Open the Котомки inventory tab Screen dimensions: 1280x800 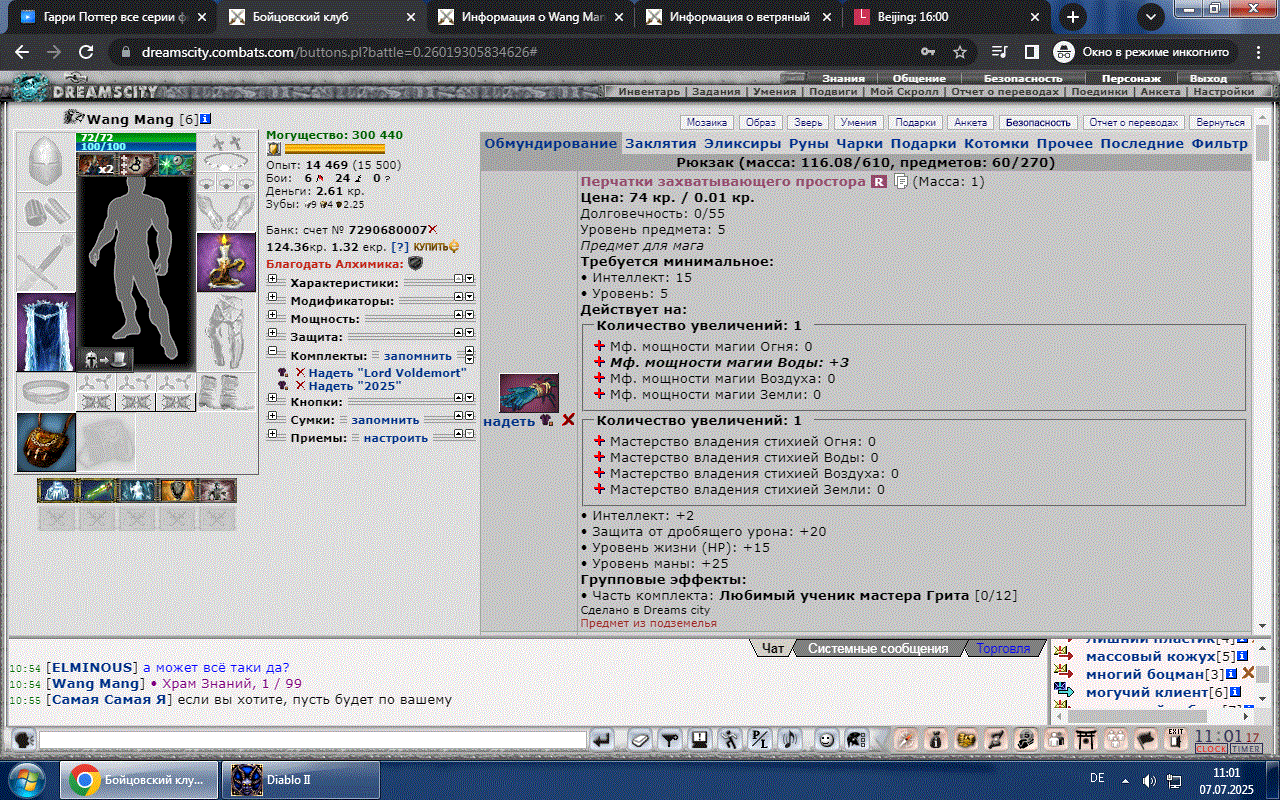coord(997,144)
